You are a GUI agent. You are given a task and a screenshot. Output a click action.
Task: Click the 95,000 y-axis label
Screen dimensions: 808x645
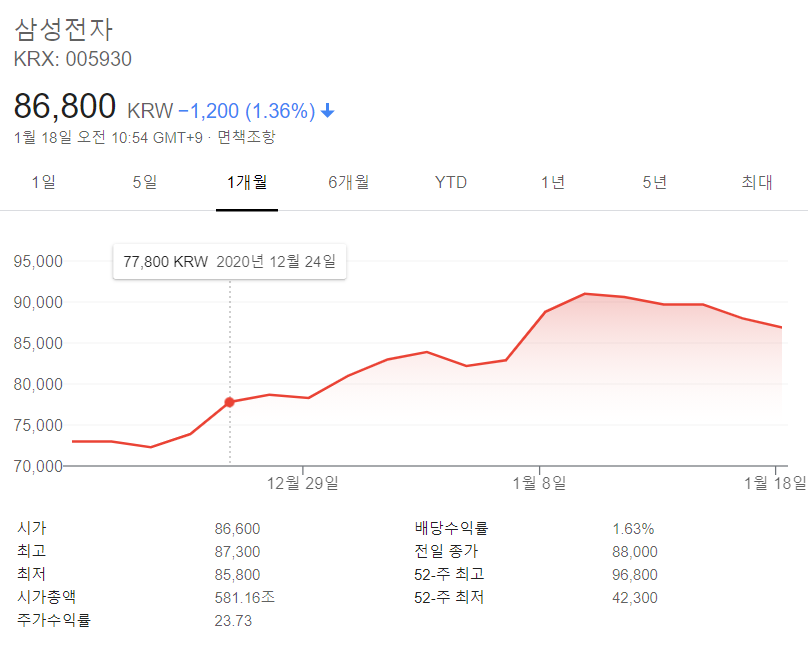click(38, 261)
